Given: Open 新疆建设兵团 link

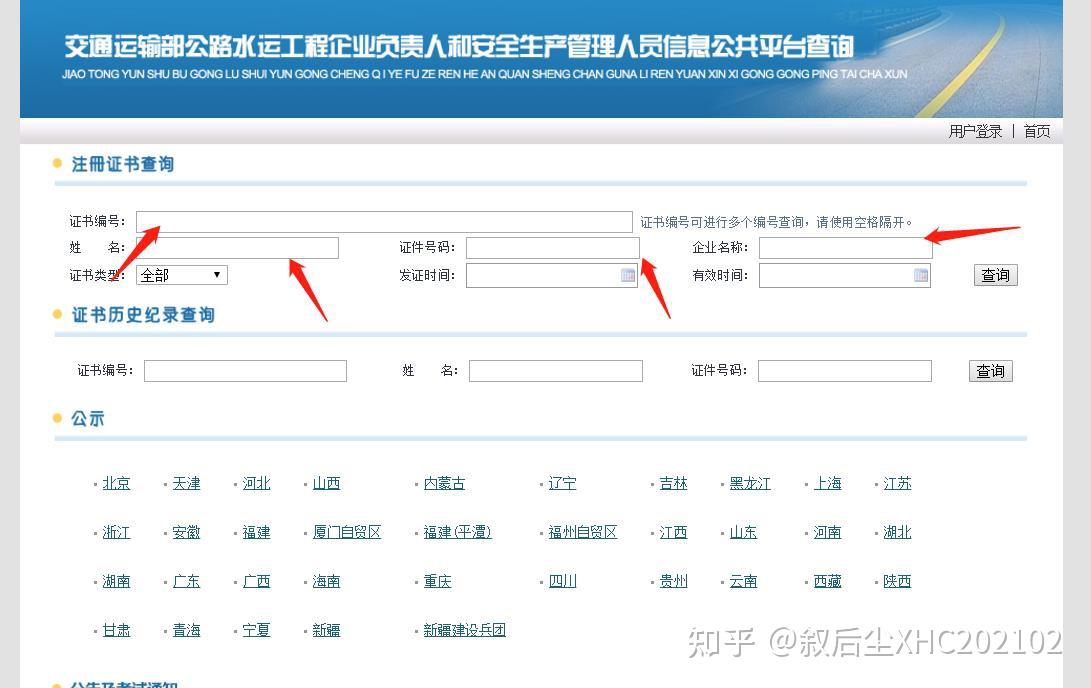Looking at the screenshot, I should coord(464,630).
